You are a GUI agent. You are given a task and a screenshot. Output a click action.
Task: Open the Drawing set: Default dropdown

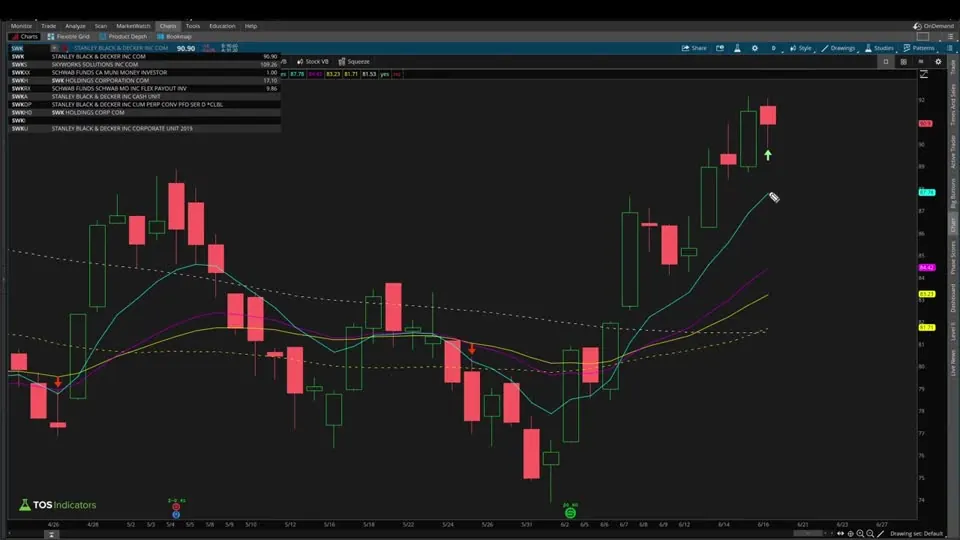tap(917, 534)
